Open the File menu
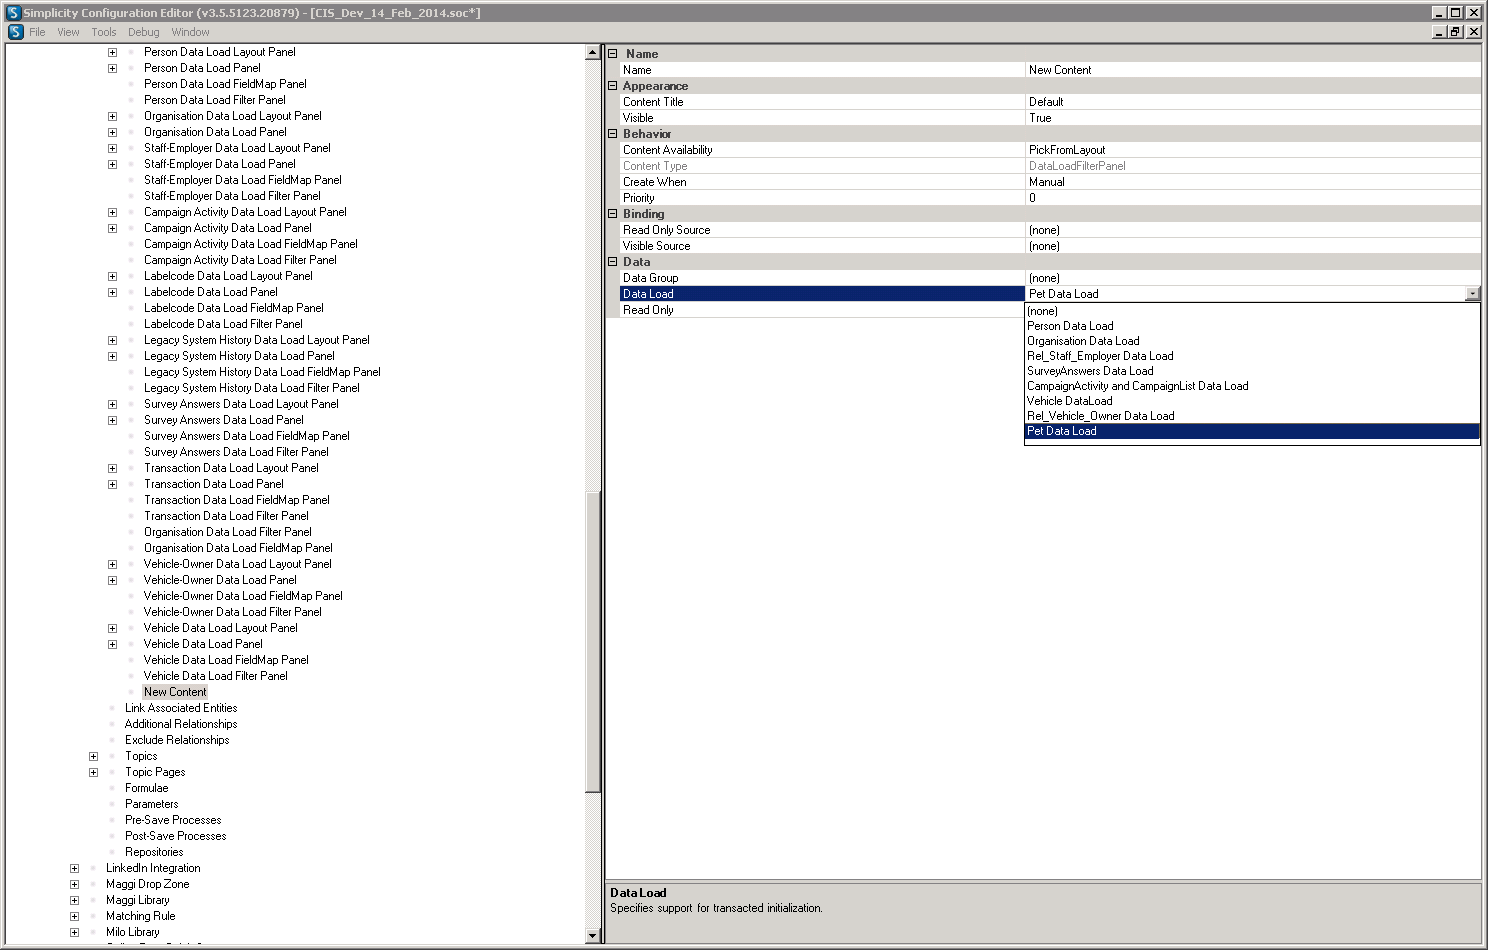This screenshot has height=950, width=1488. pyautogui.click(x=37, y=32)
